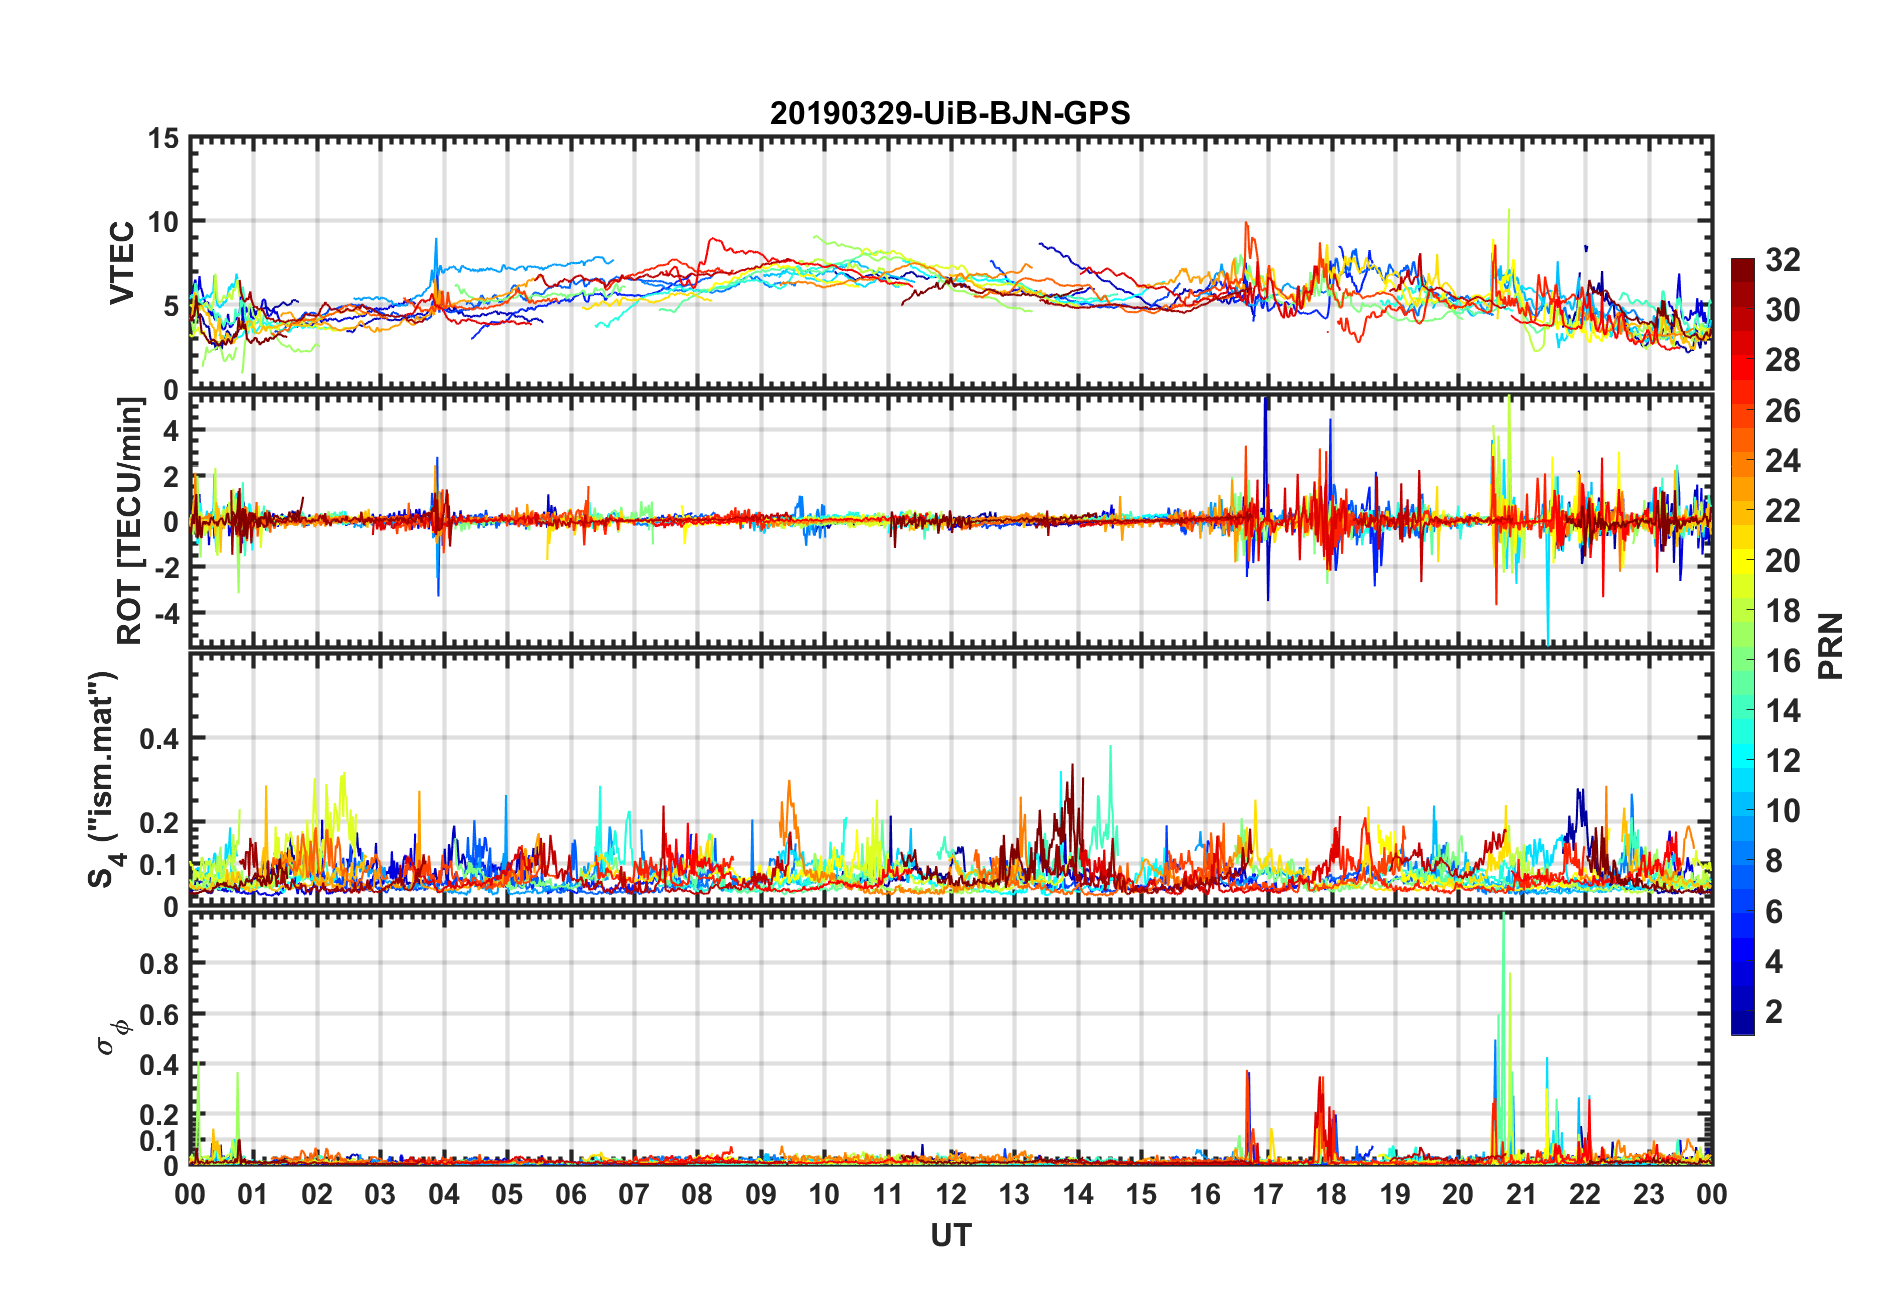Click PRN colorbar tick label 26
This screenshot has height=1292, width=1902.
point(1783,410)
